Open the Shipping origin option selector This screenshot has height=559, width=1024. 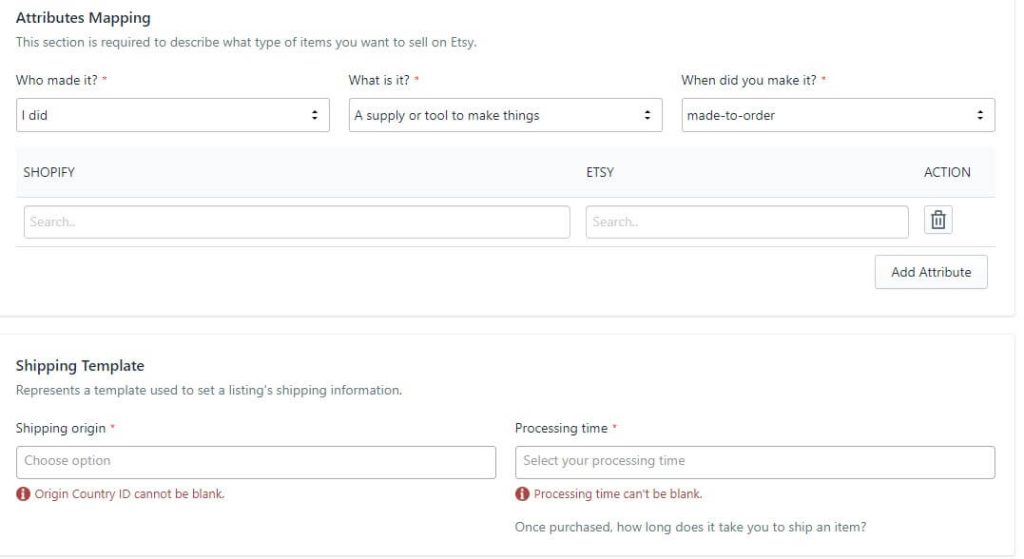pyautogui.click(x=256, y=462)
